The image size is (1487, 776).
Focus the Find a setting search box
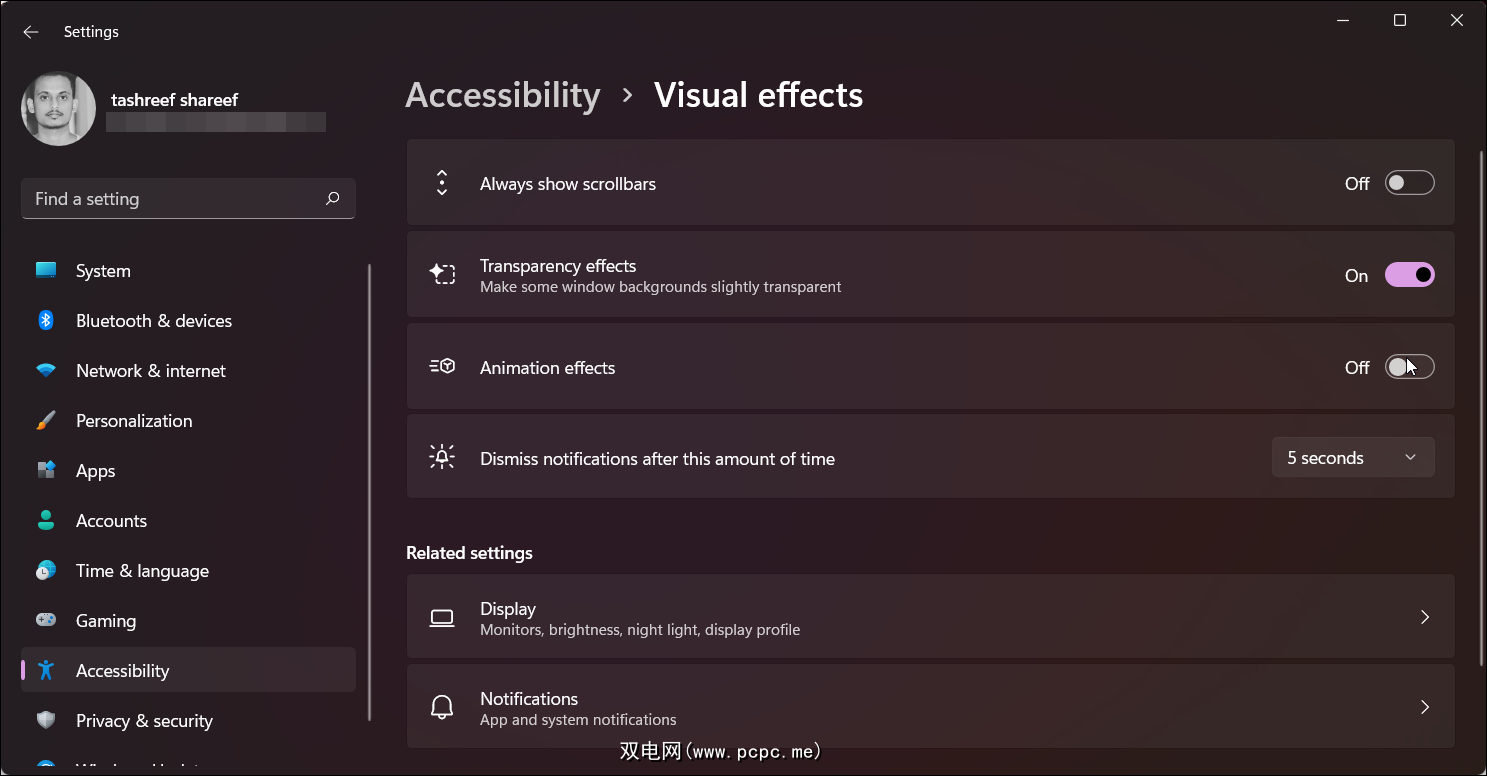pos(175,199)
